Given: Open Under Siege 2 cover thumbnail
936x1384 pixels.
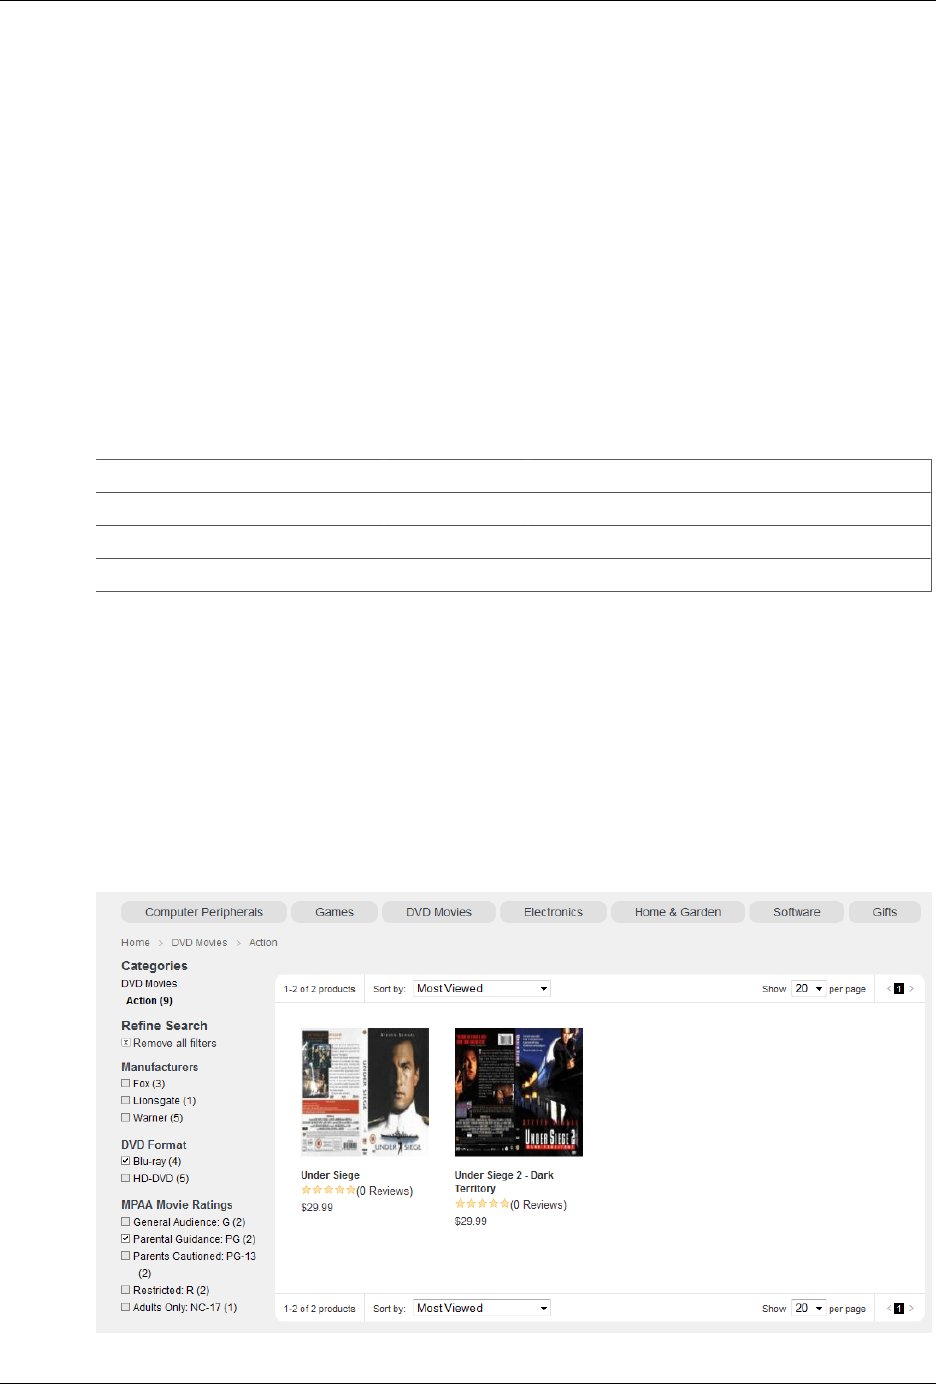Looking at the screenshot, I should [518, 1092].
